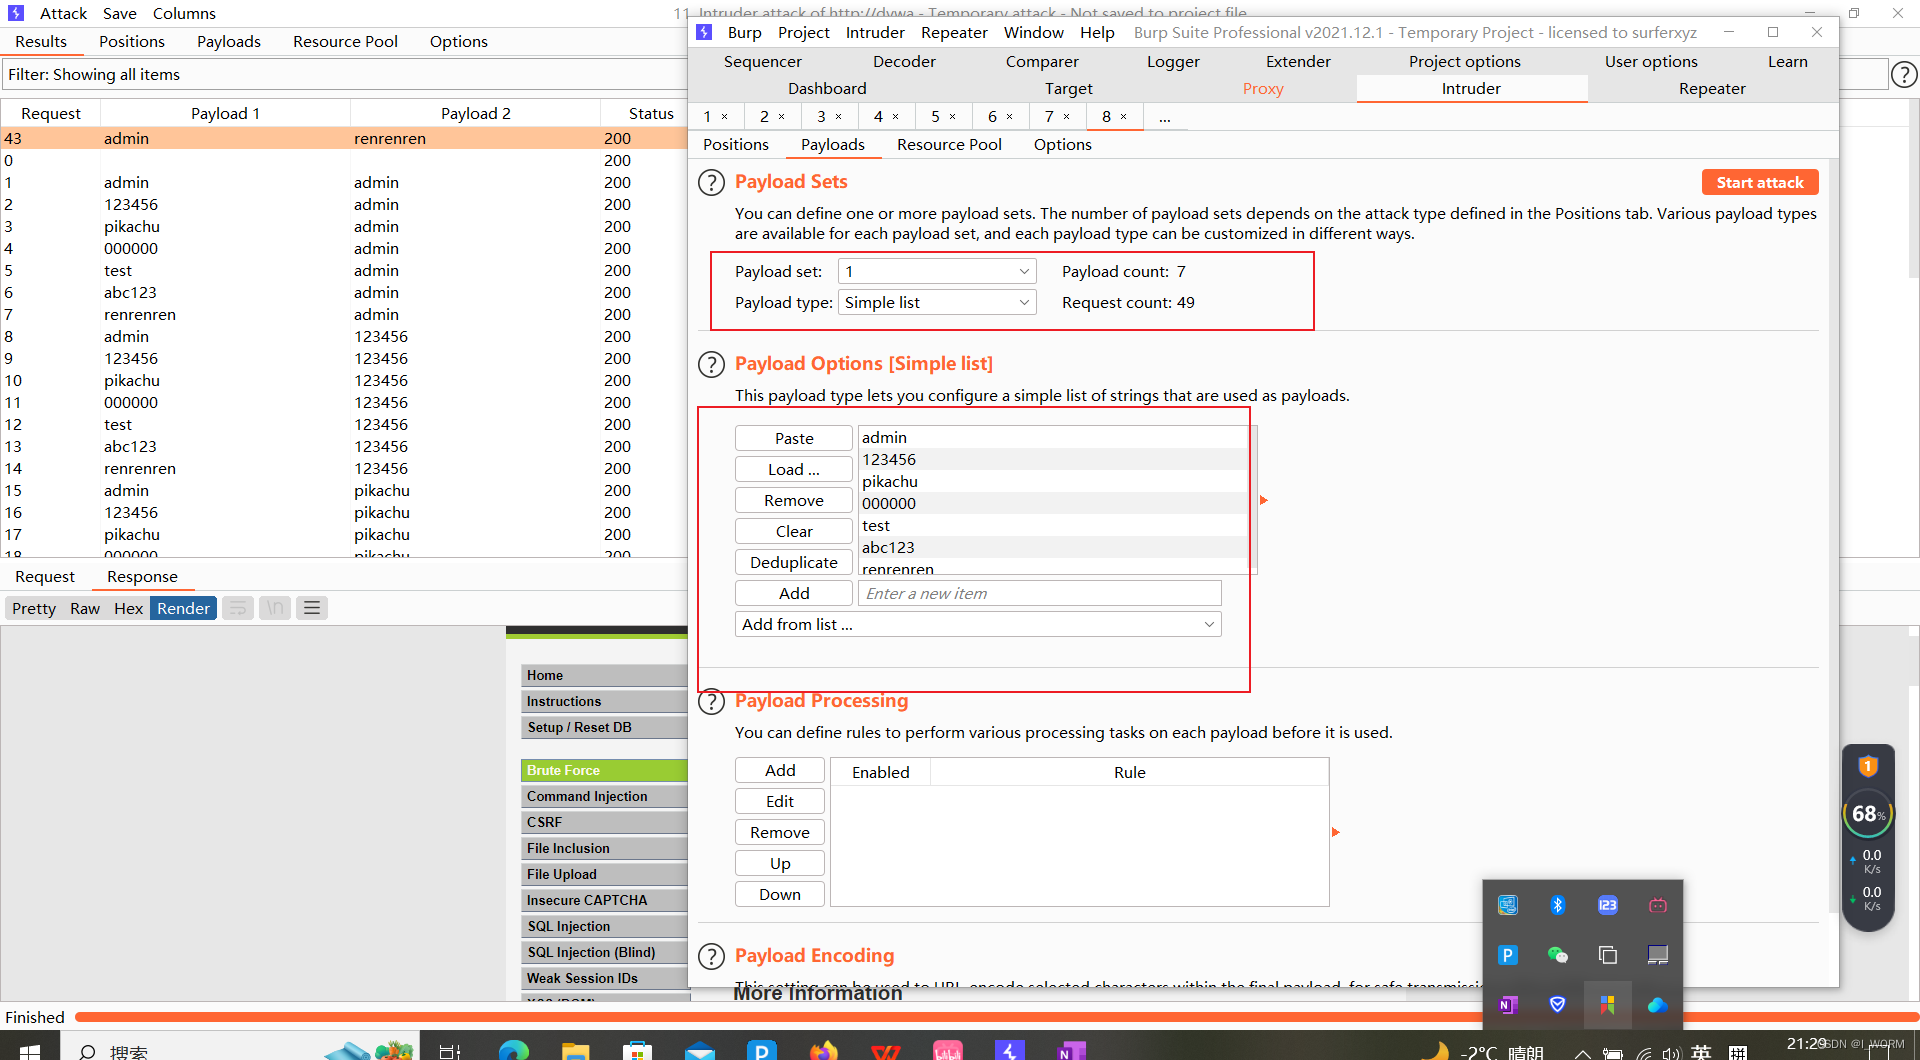Click SQL Injection in rendered DVWA menu

(x=604, y=927)
